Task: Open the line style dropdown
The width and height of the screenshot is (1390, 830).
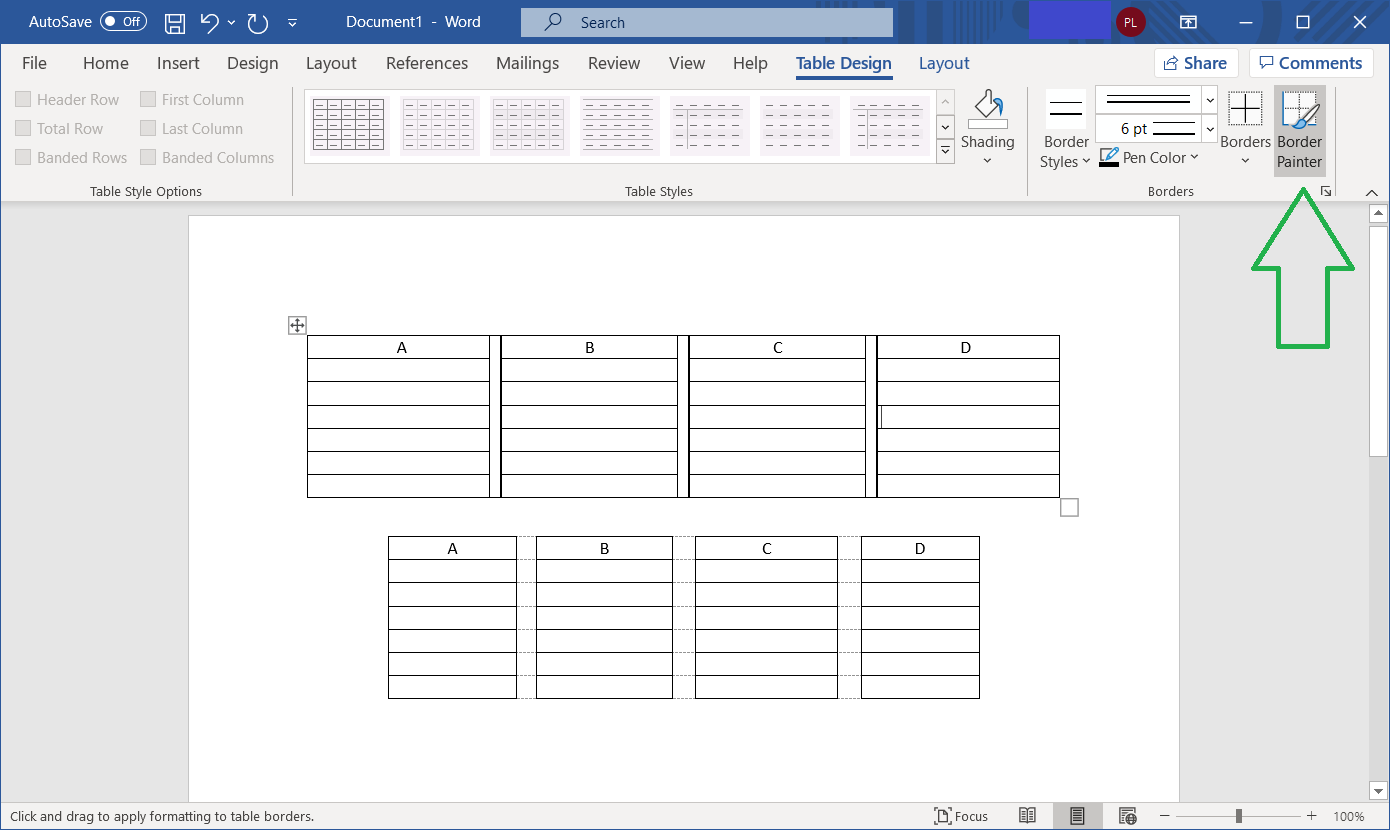Action: coord(1209,100)
